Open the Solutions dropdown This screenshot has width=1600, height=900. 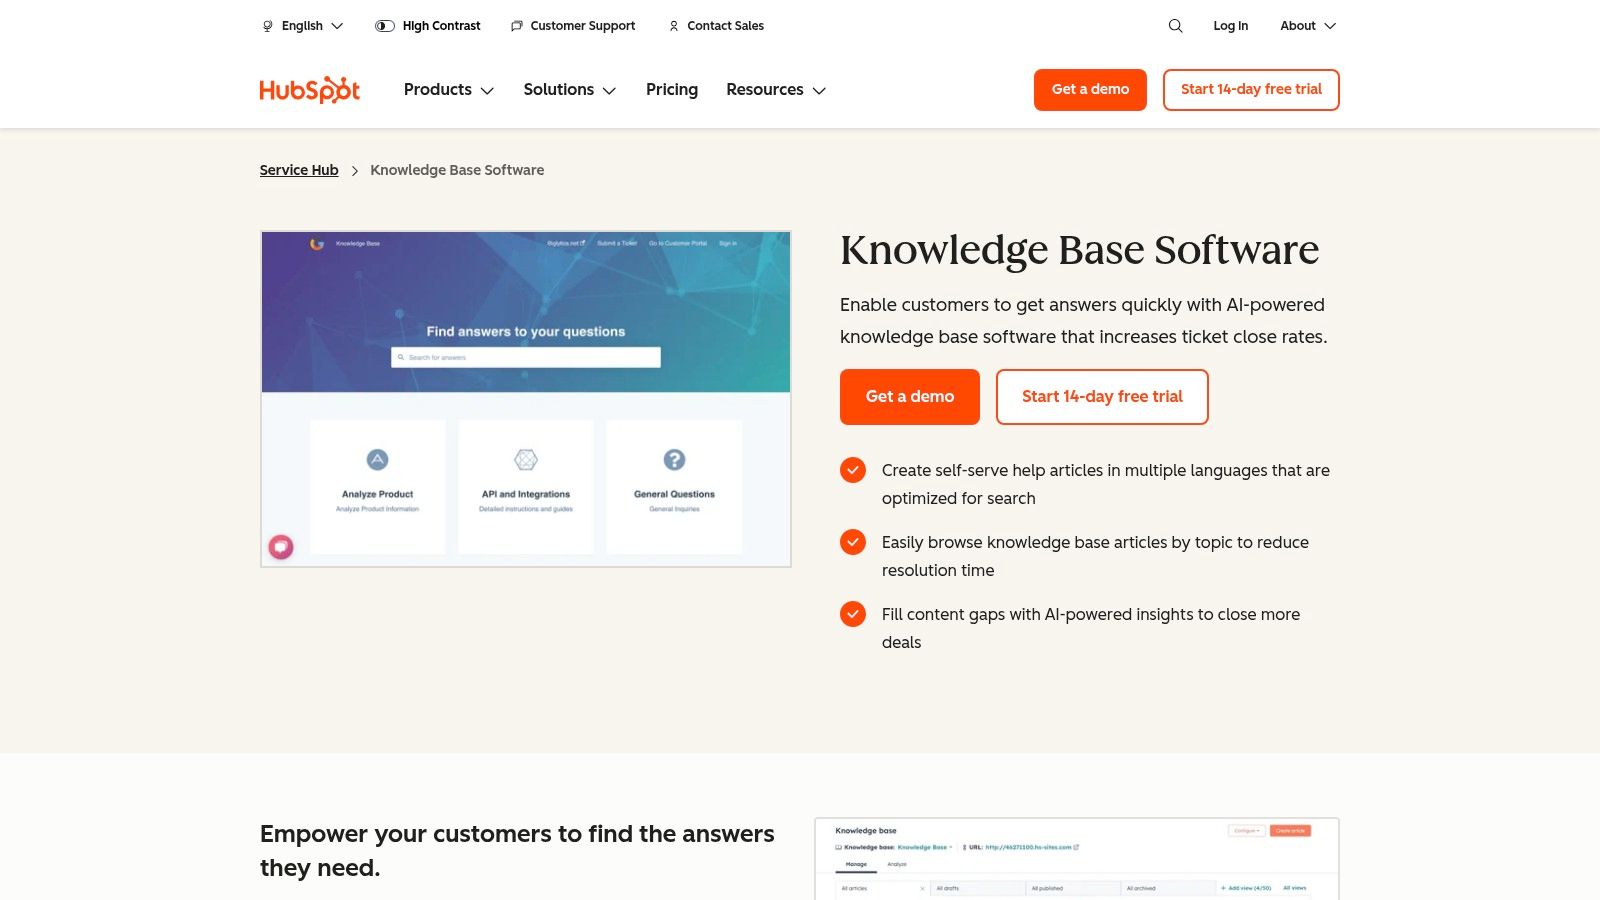[569, 90]
